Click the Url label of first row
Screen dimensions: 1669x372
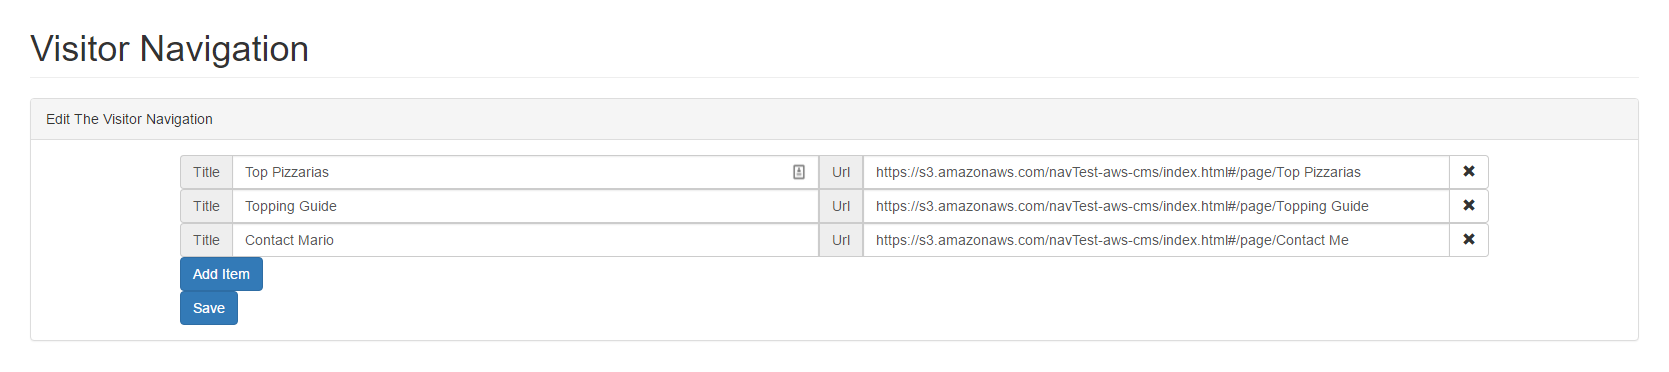(841, 172)
